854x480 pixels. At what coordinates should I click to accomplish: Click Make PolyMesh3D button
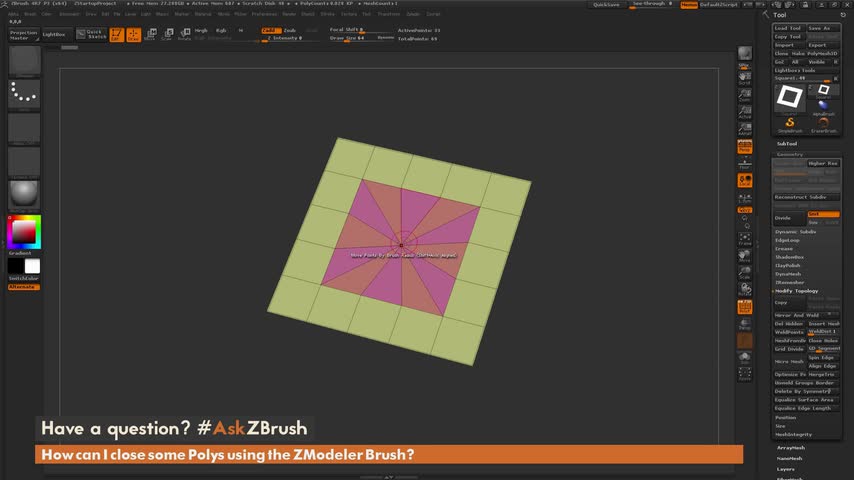click(815, 53)
